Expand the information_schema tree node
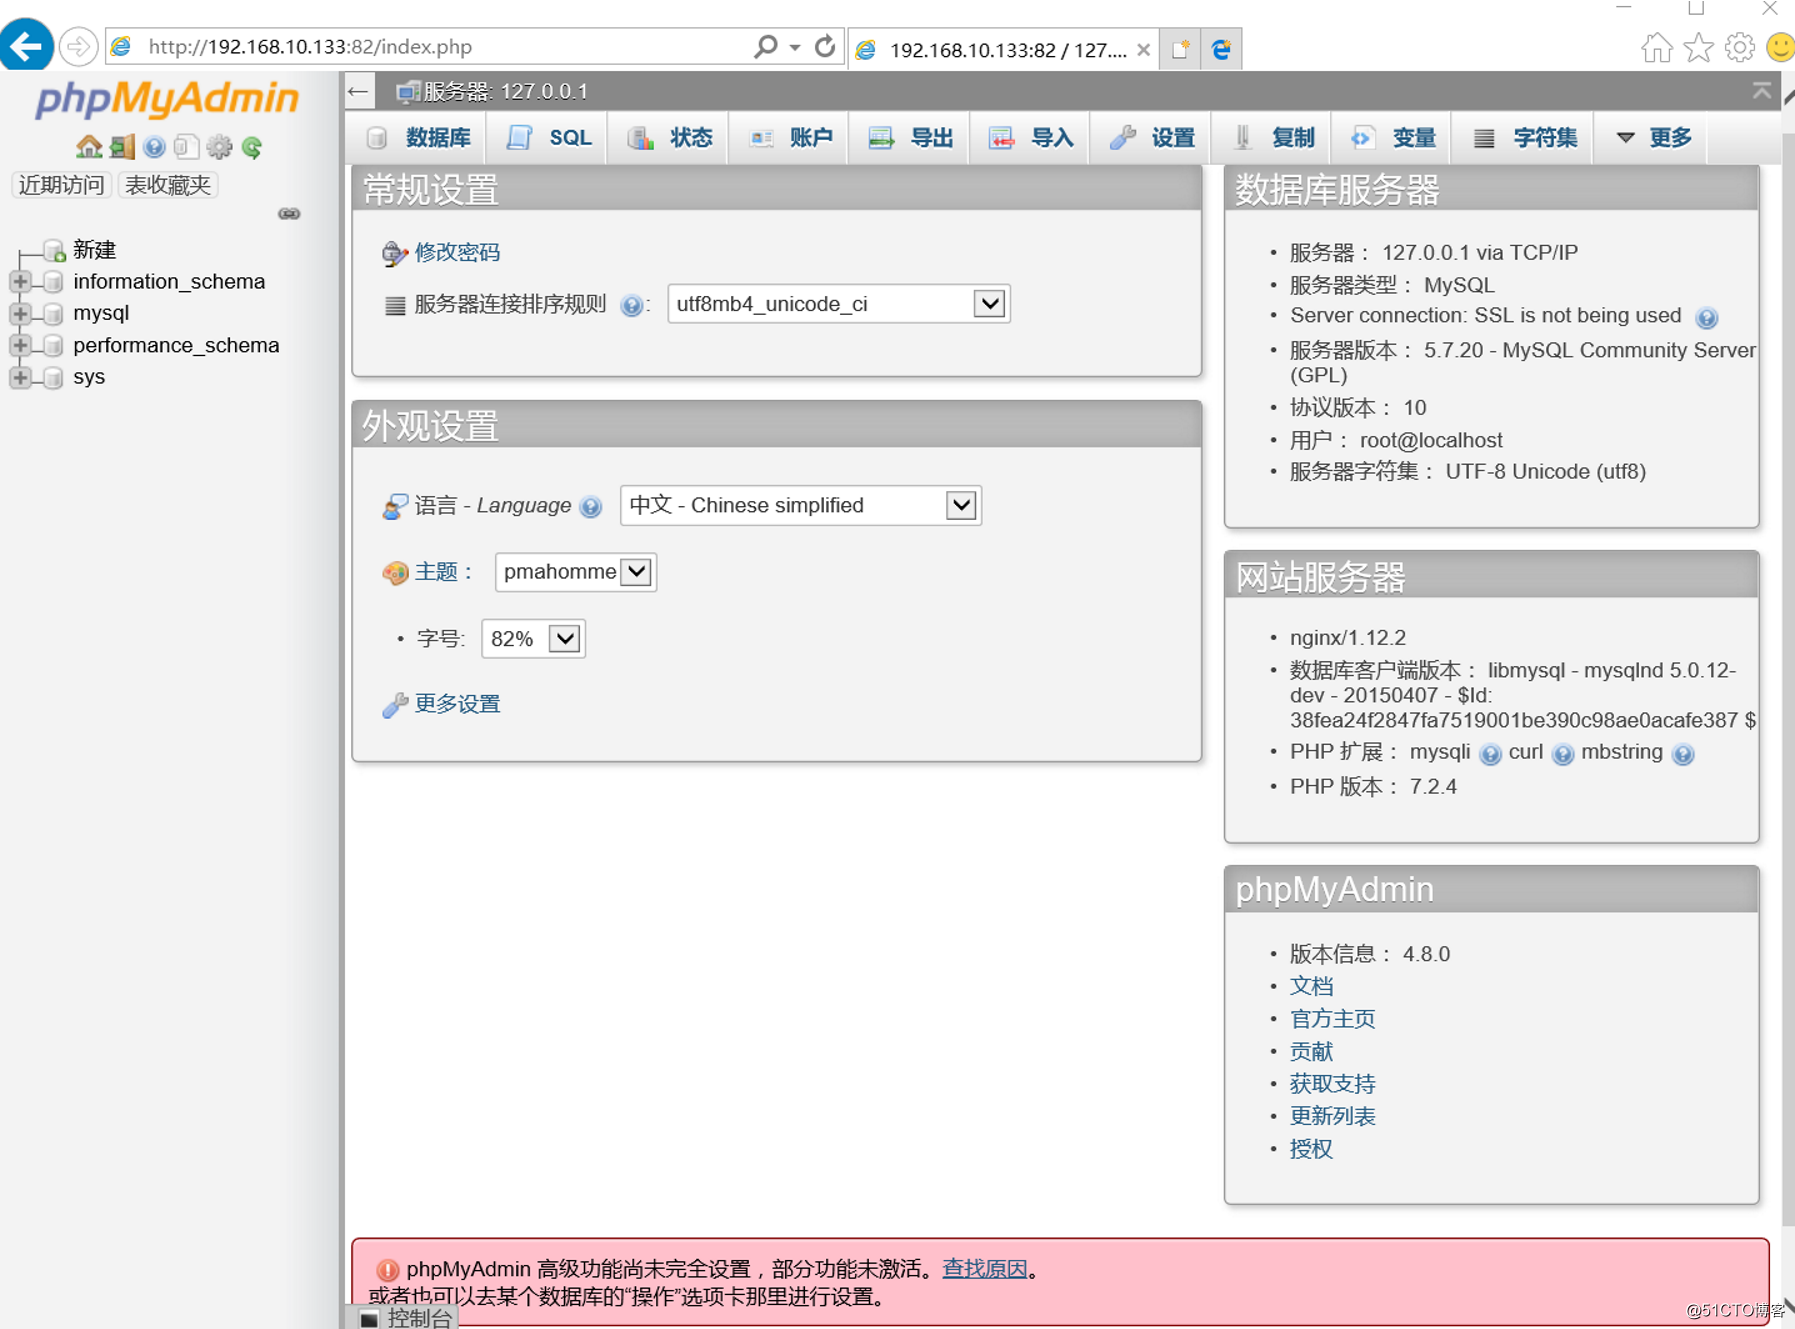Image resolution: width=1795 pixels, height=1329 pixels. (x=20, y=282)
